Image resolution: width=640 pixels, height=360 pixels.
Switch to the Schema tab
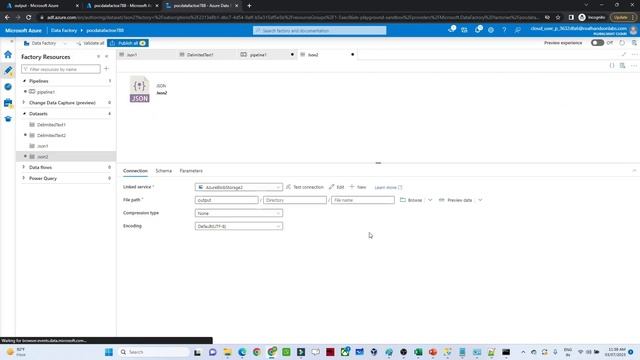[164, 171]
